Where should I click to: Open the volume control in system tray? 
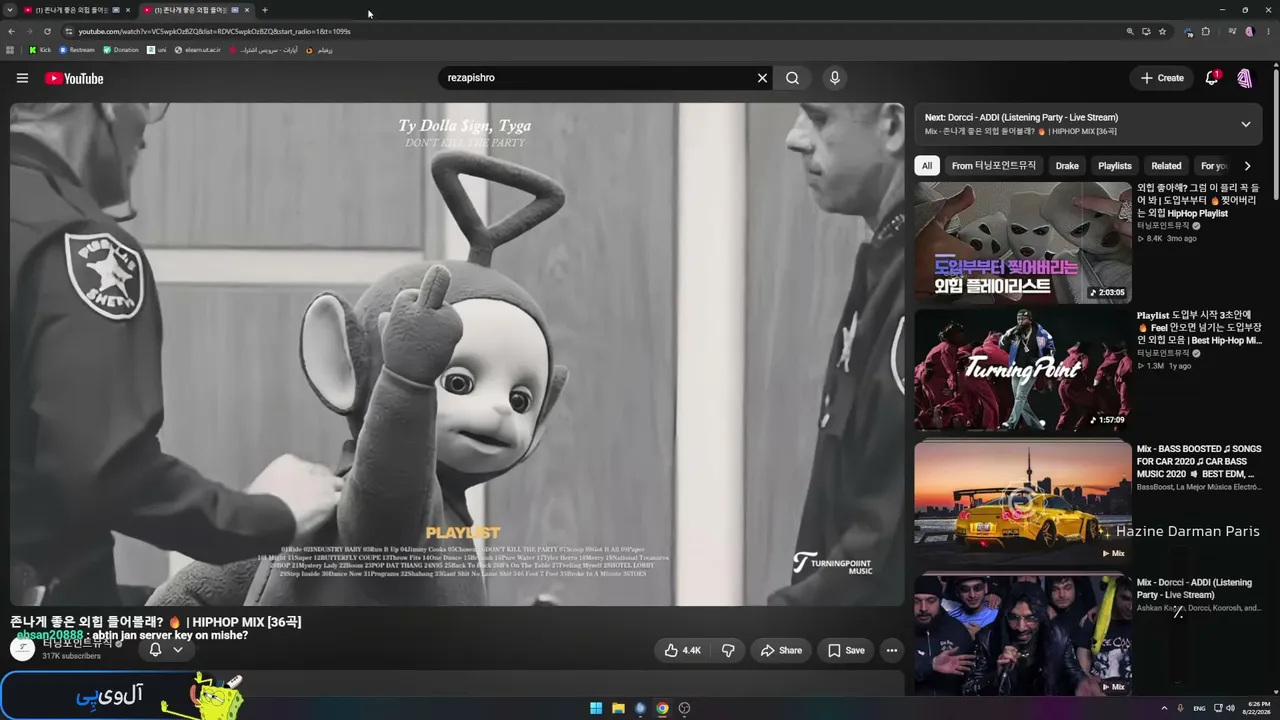pos(1230,708)
